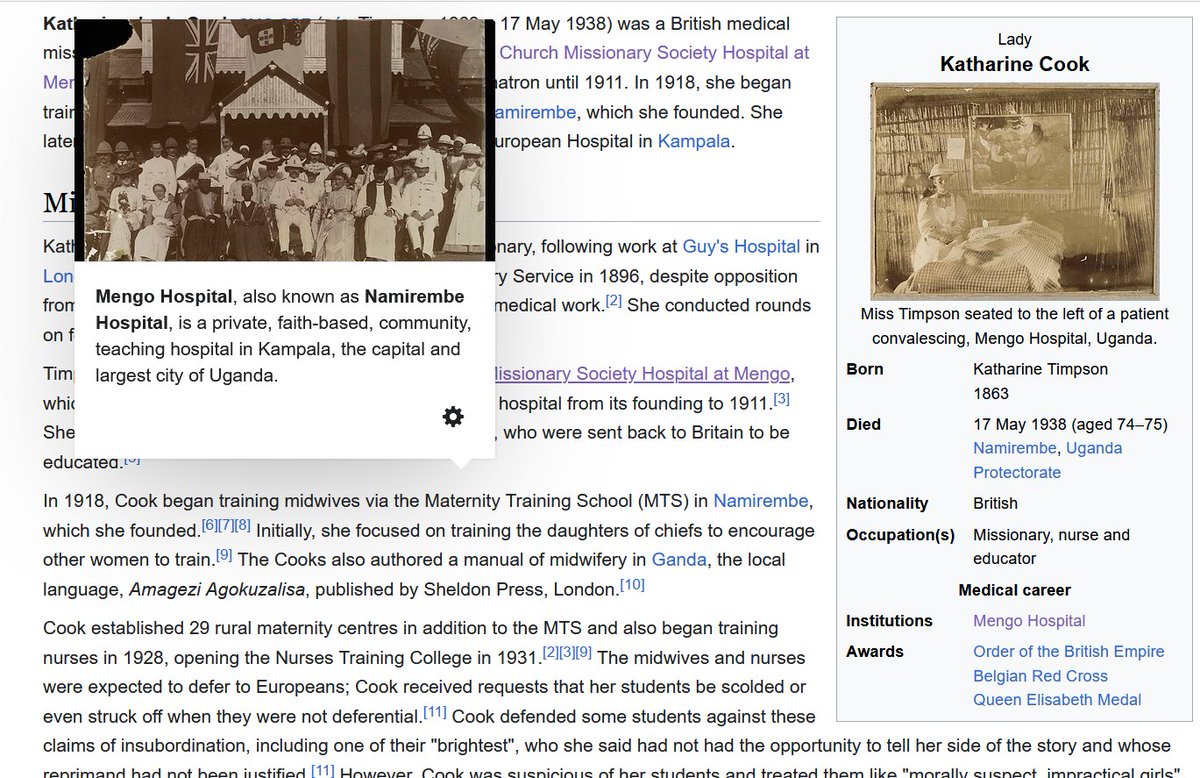Jump to citation [6] after she founded
This screenshot has width=1200, height=778.
click(209, 524)
